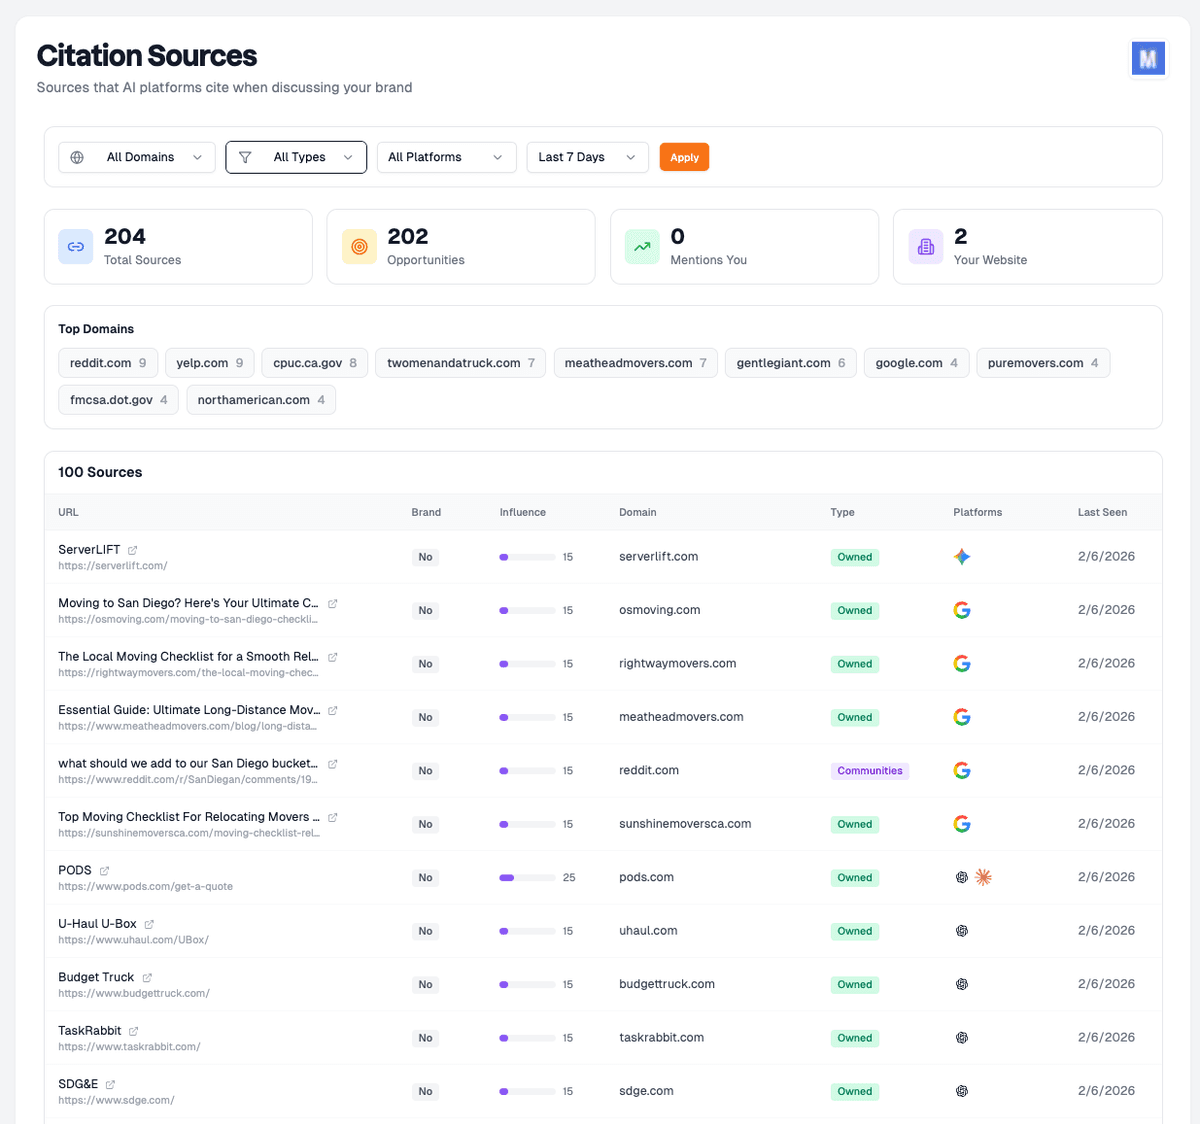Click the Claude icon on the PODS row

(983, 876)
